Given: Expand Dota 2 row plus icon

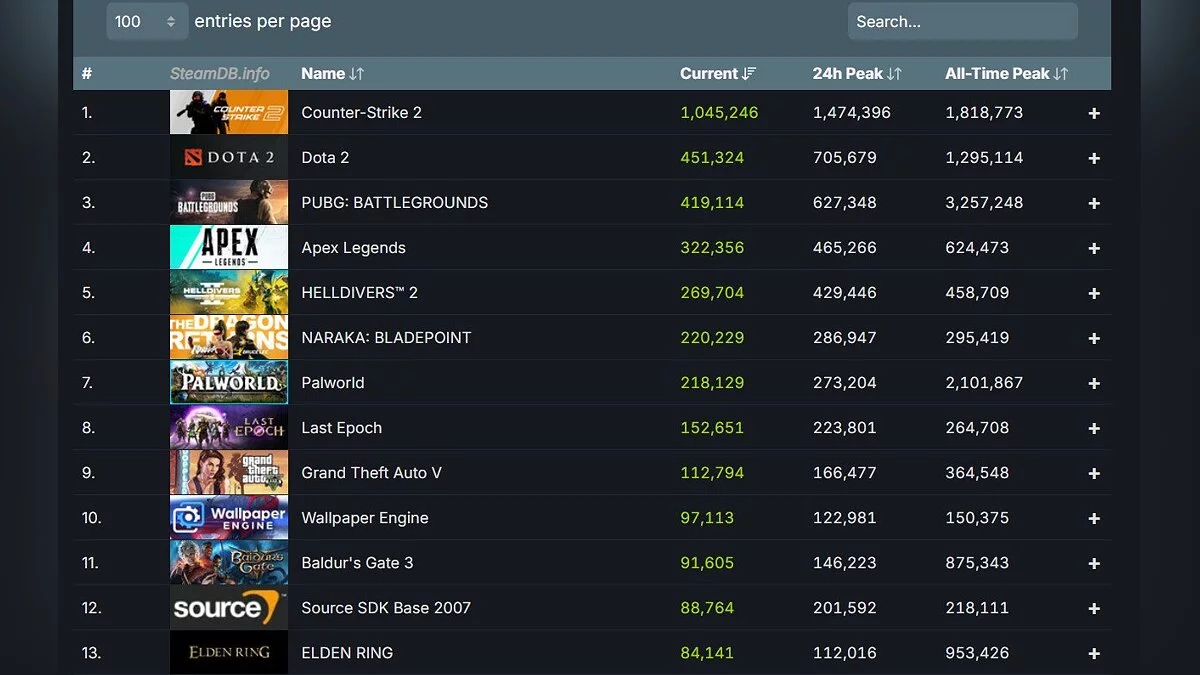Looking at the screenshot, I should pos(1094,158).
